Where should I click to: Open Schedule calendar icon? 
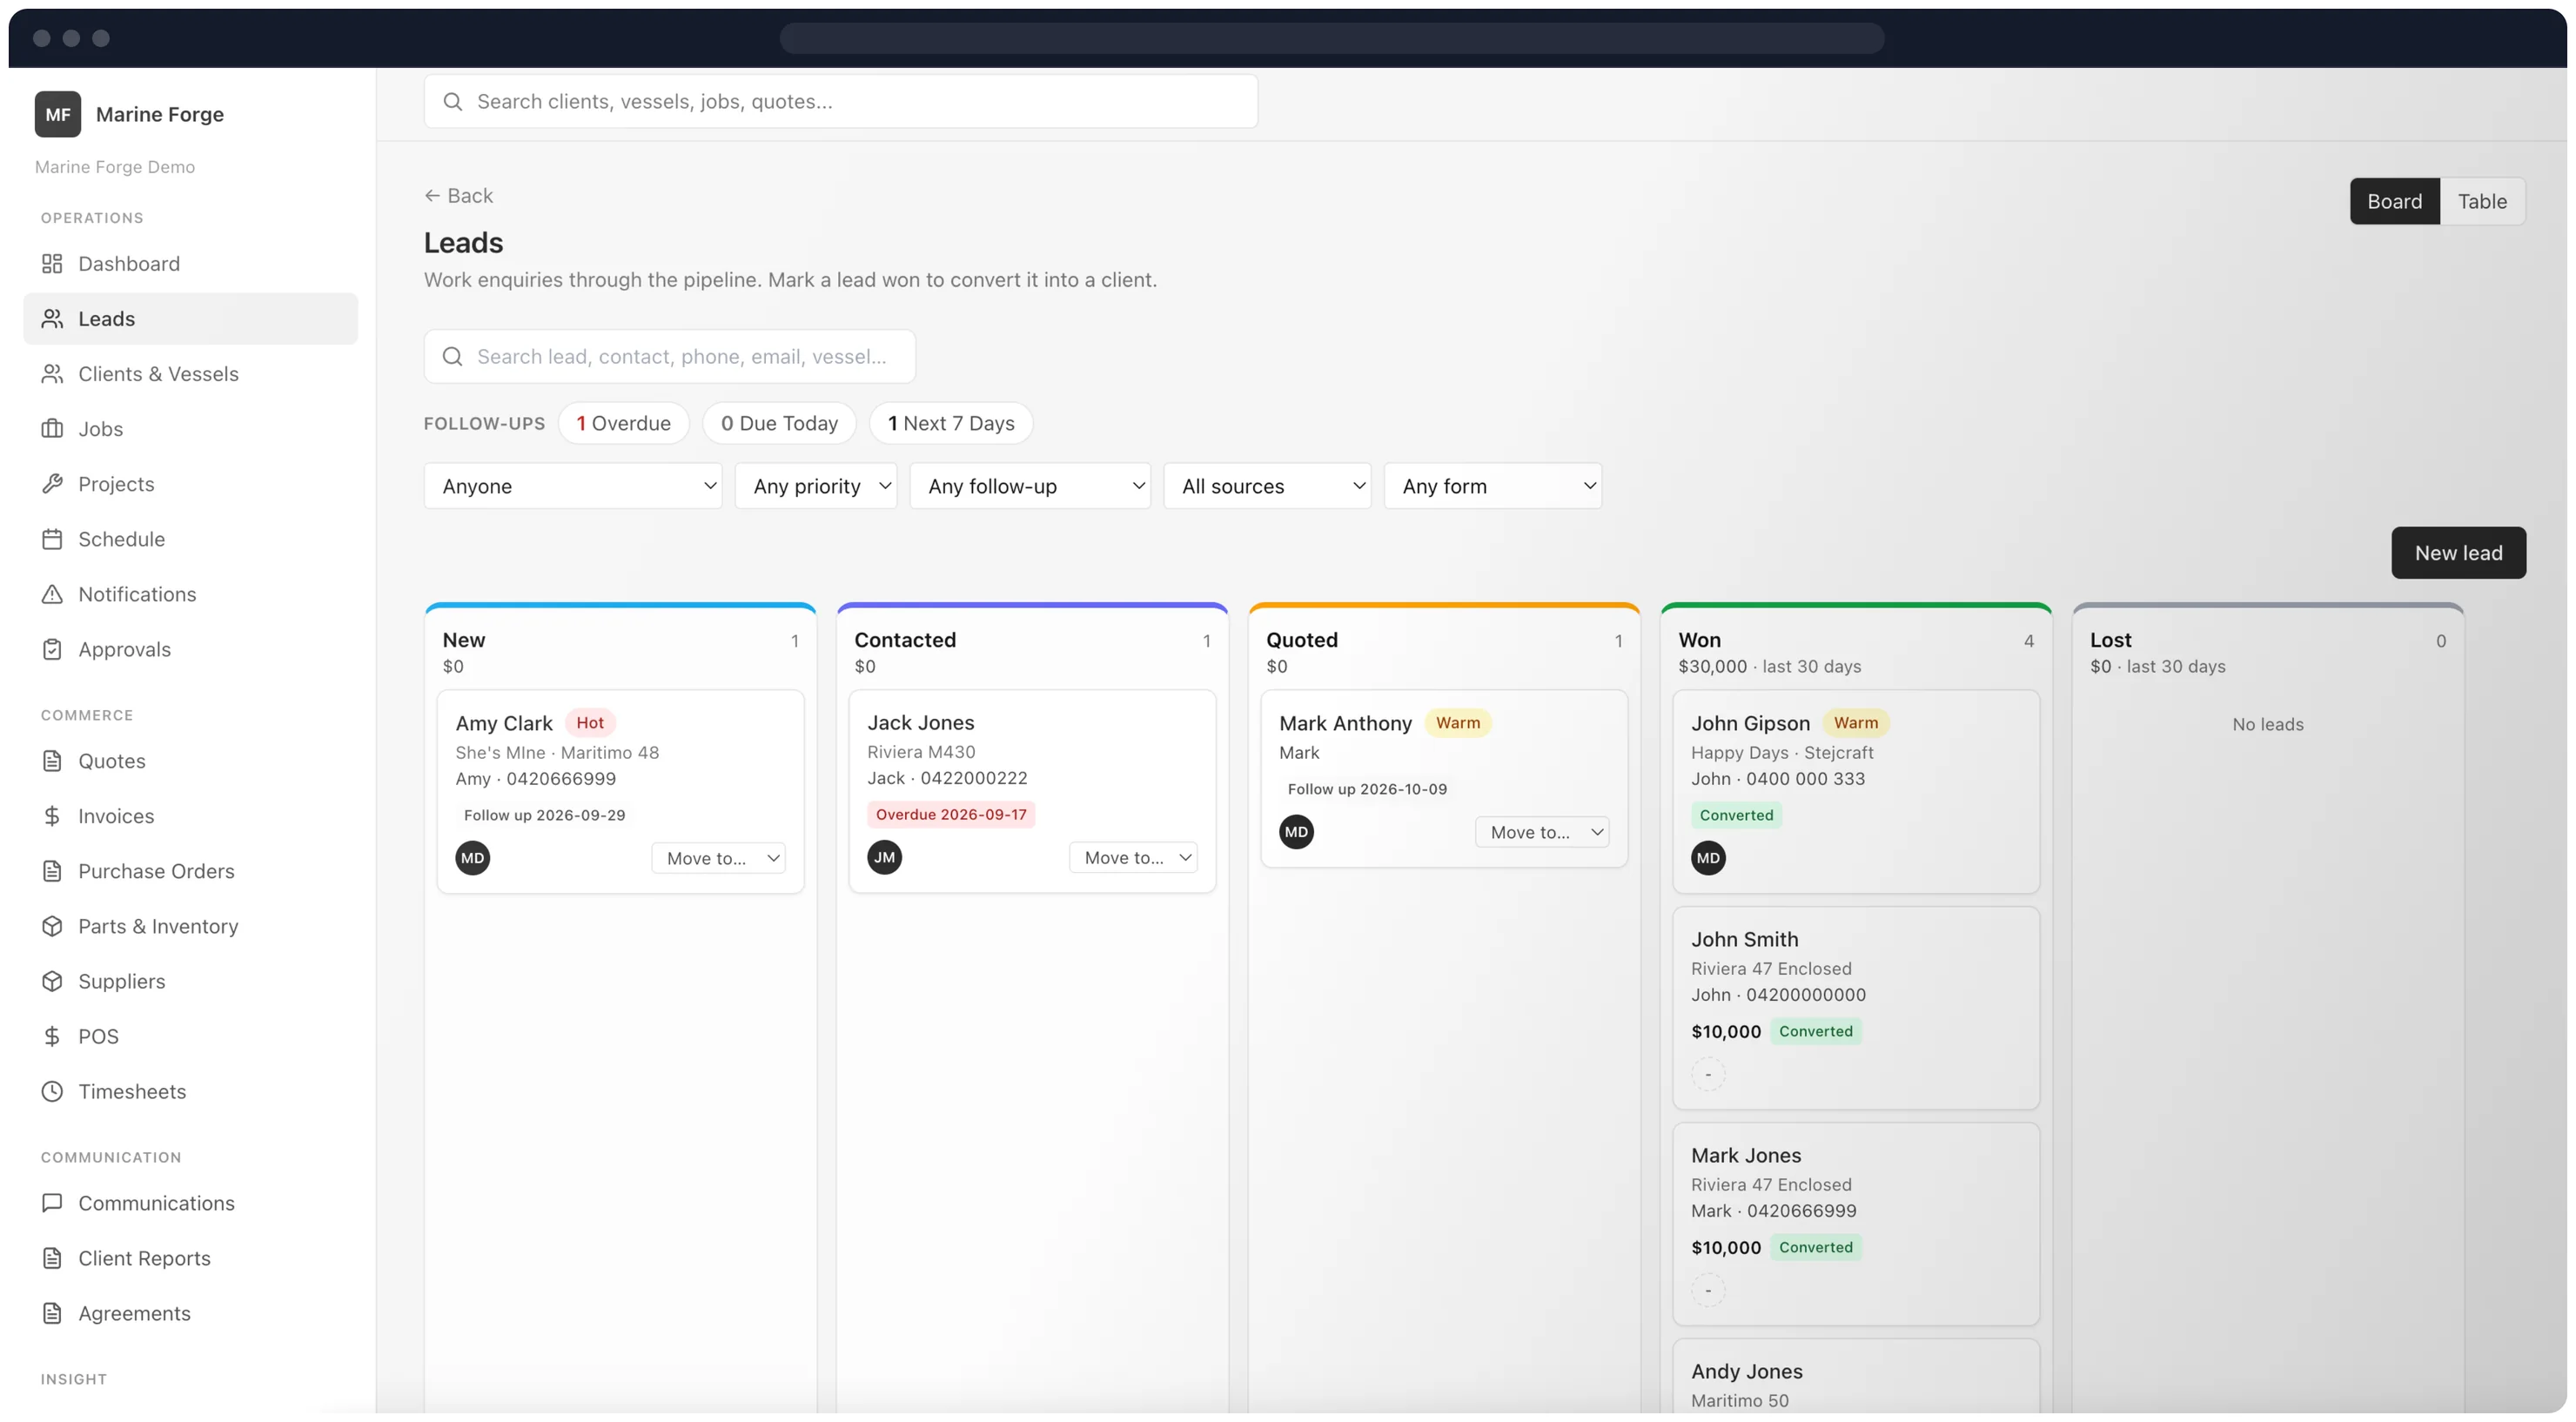point(52,539)
